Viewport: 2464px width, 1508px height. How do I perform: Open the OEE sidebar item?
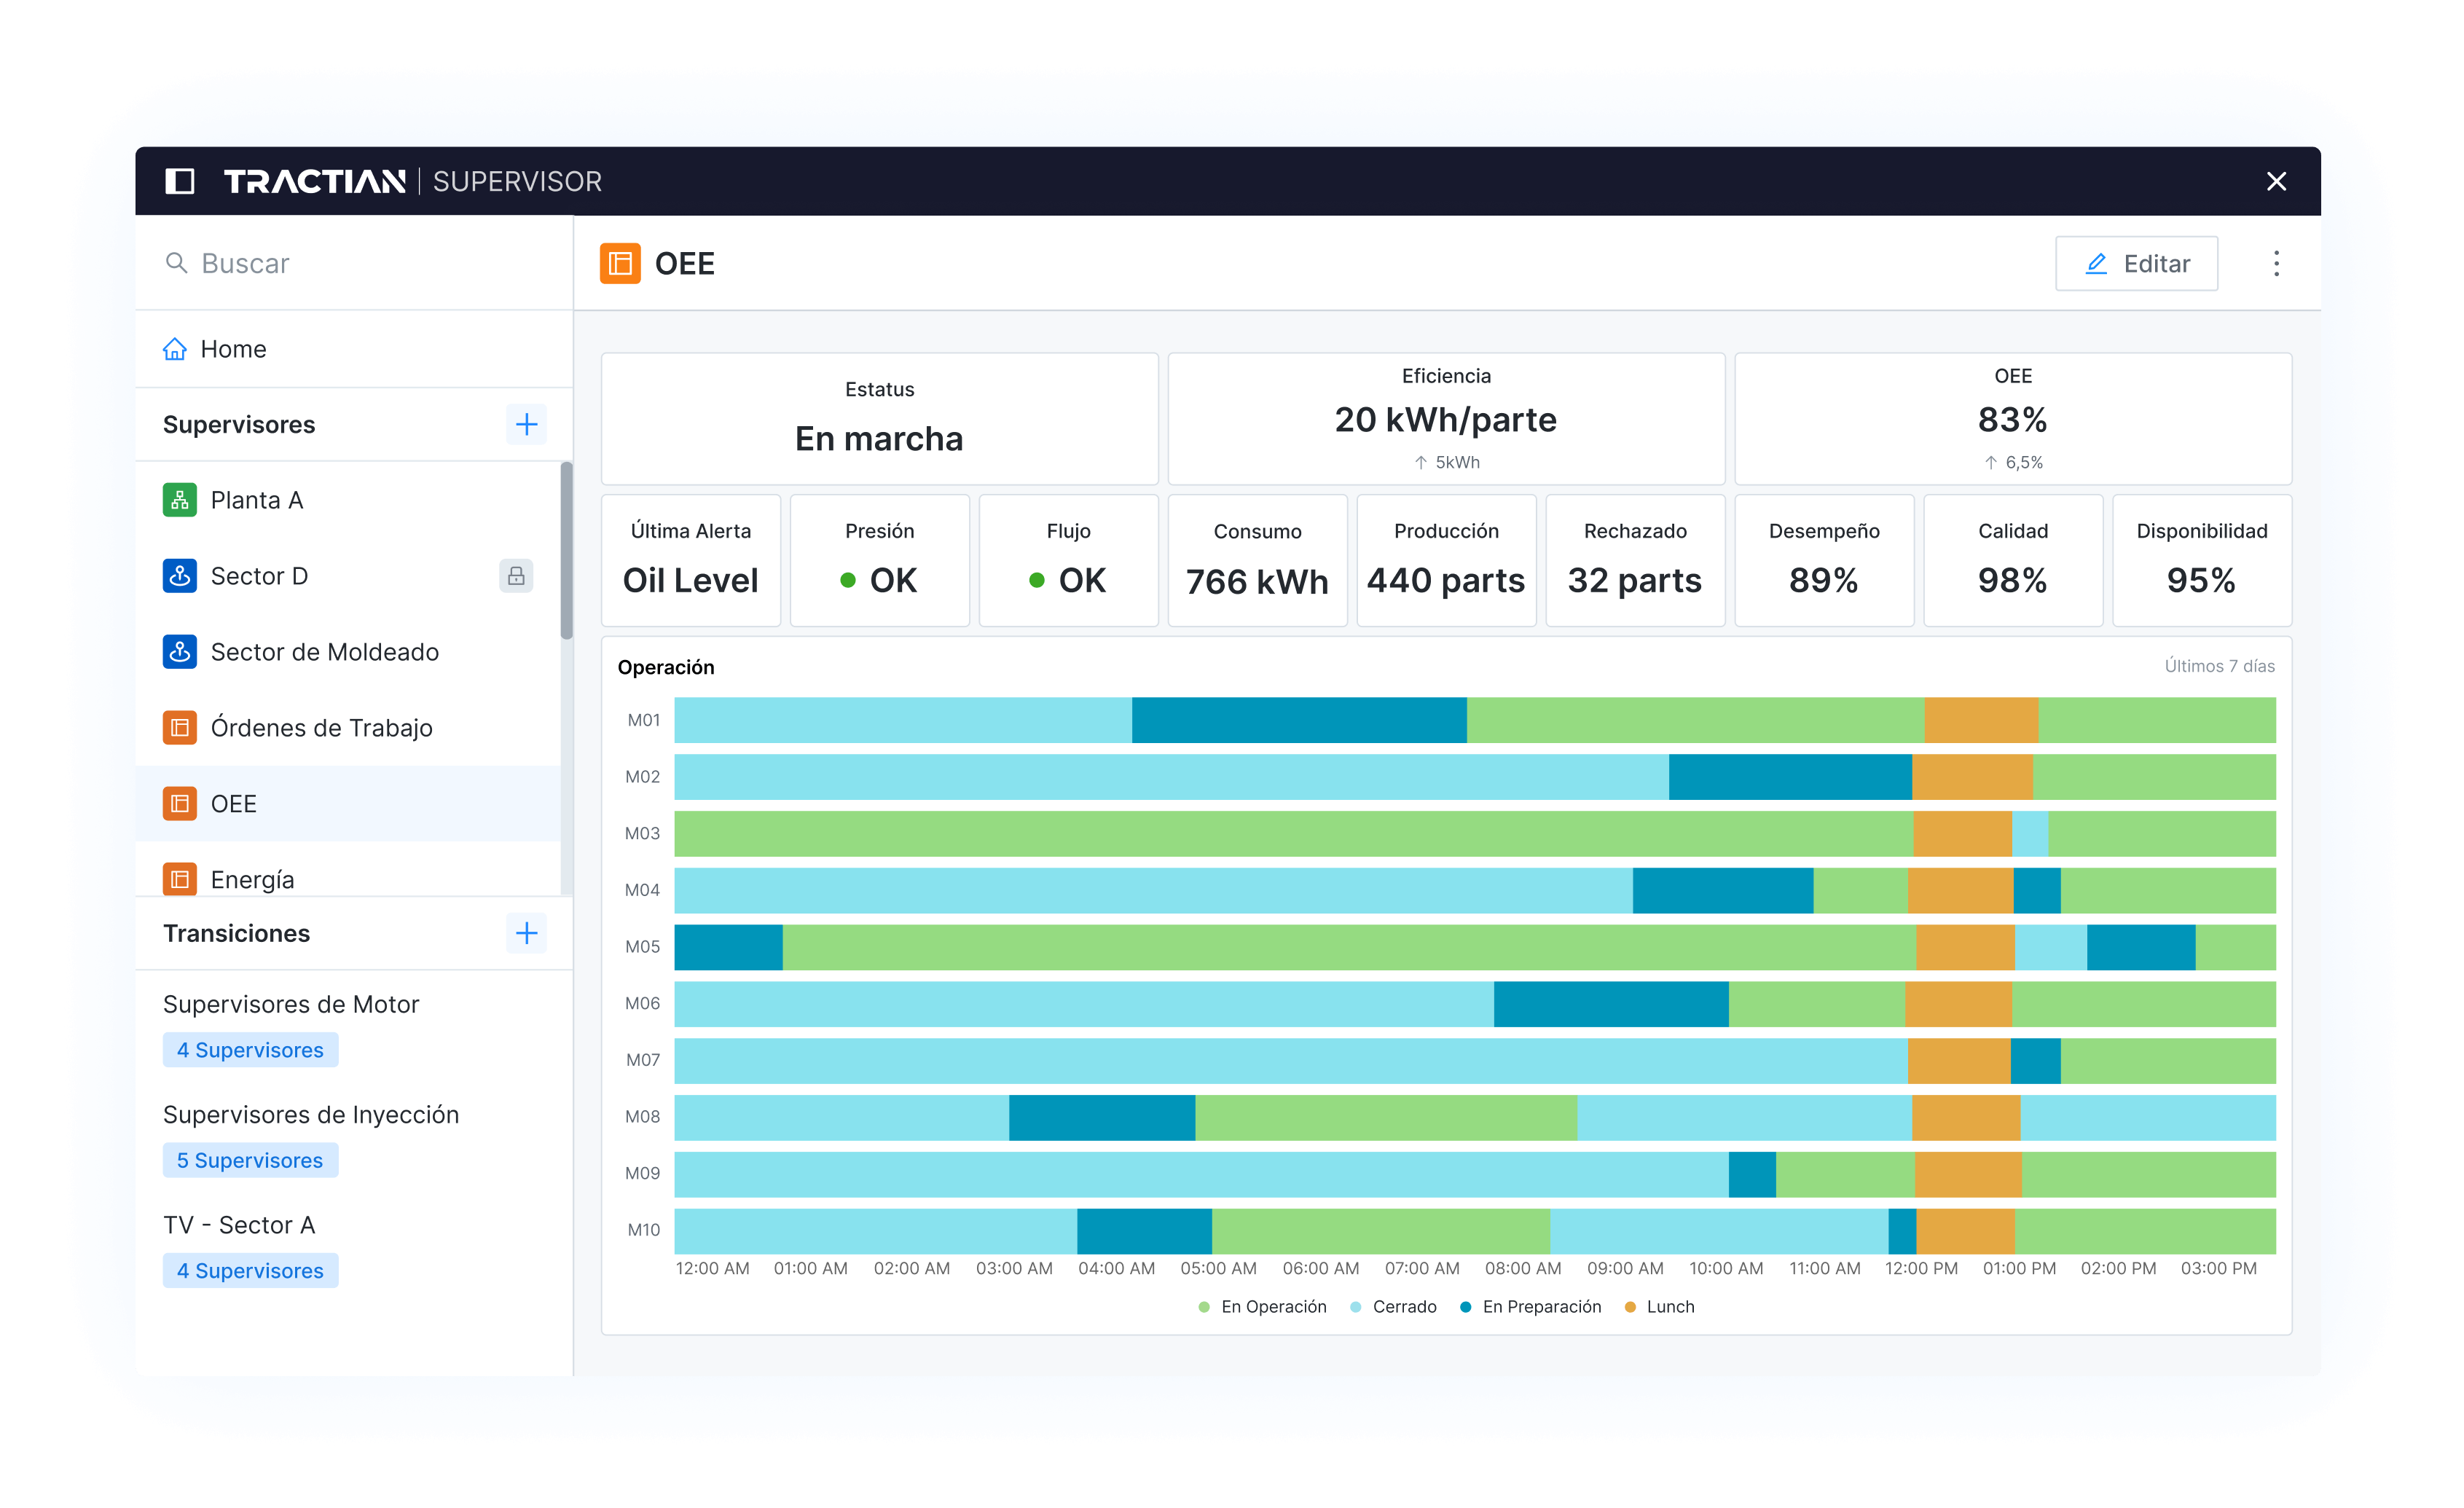pos(234,804)
